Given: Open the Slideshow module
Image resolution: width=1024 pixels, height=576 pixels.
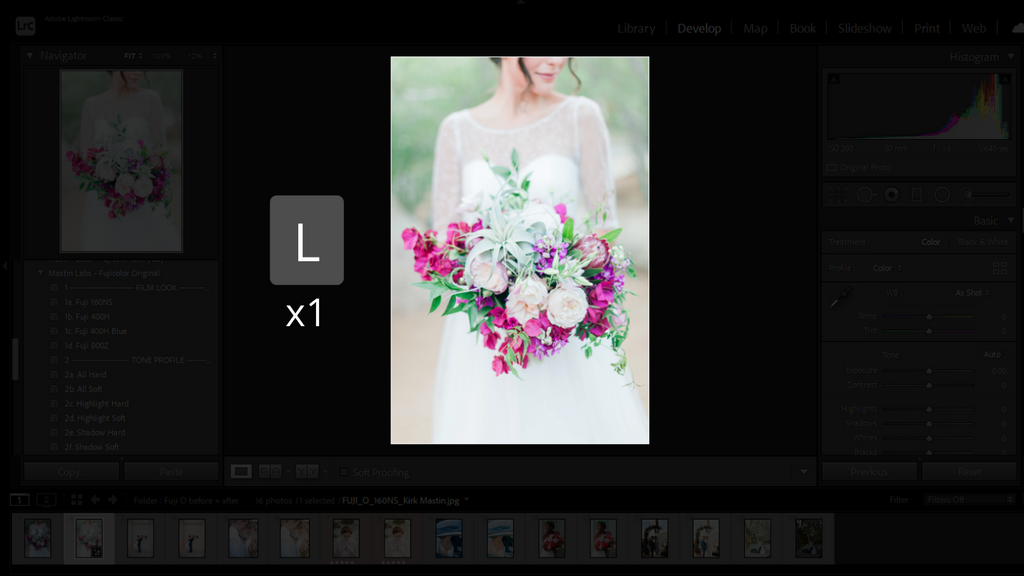Looking at the screenshot, I should pos(865,29).
